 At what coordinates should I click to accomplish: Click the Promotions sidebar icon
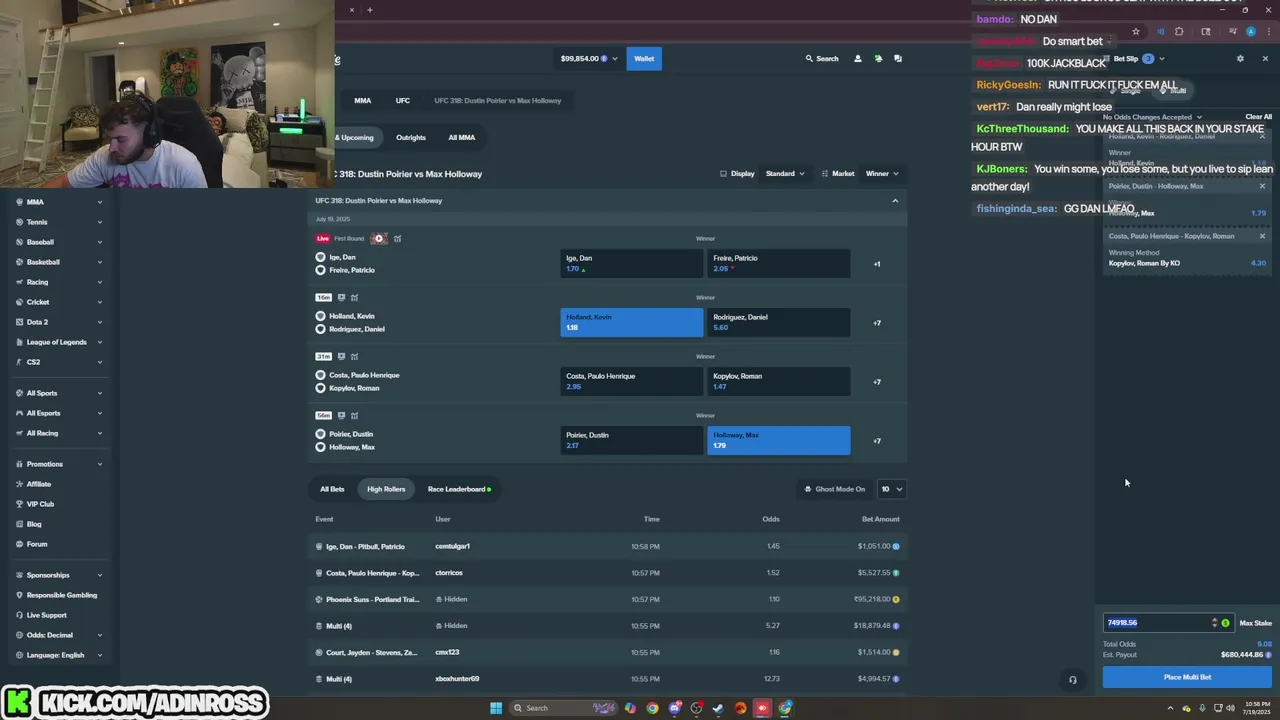coord(19,464)
